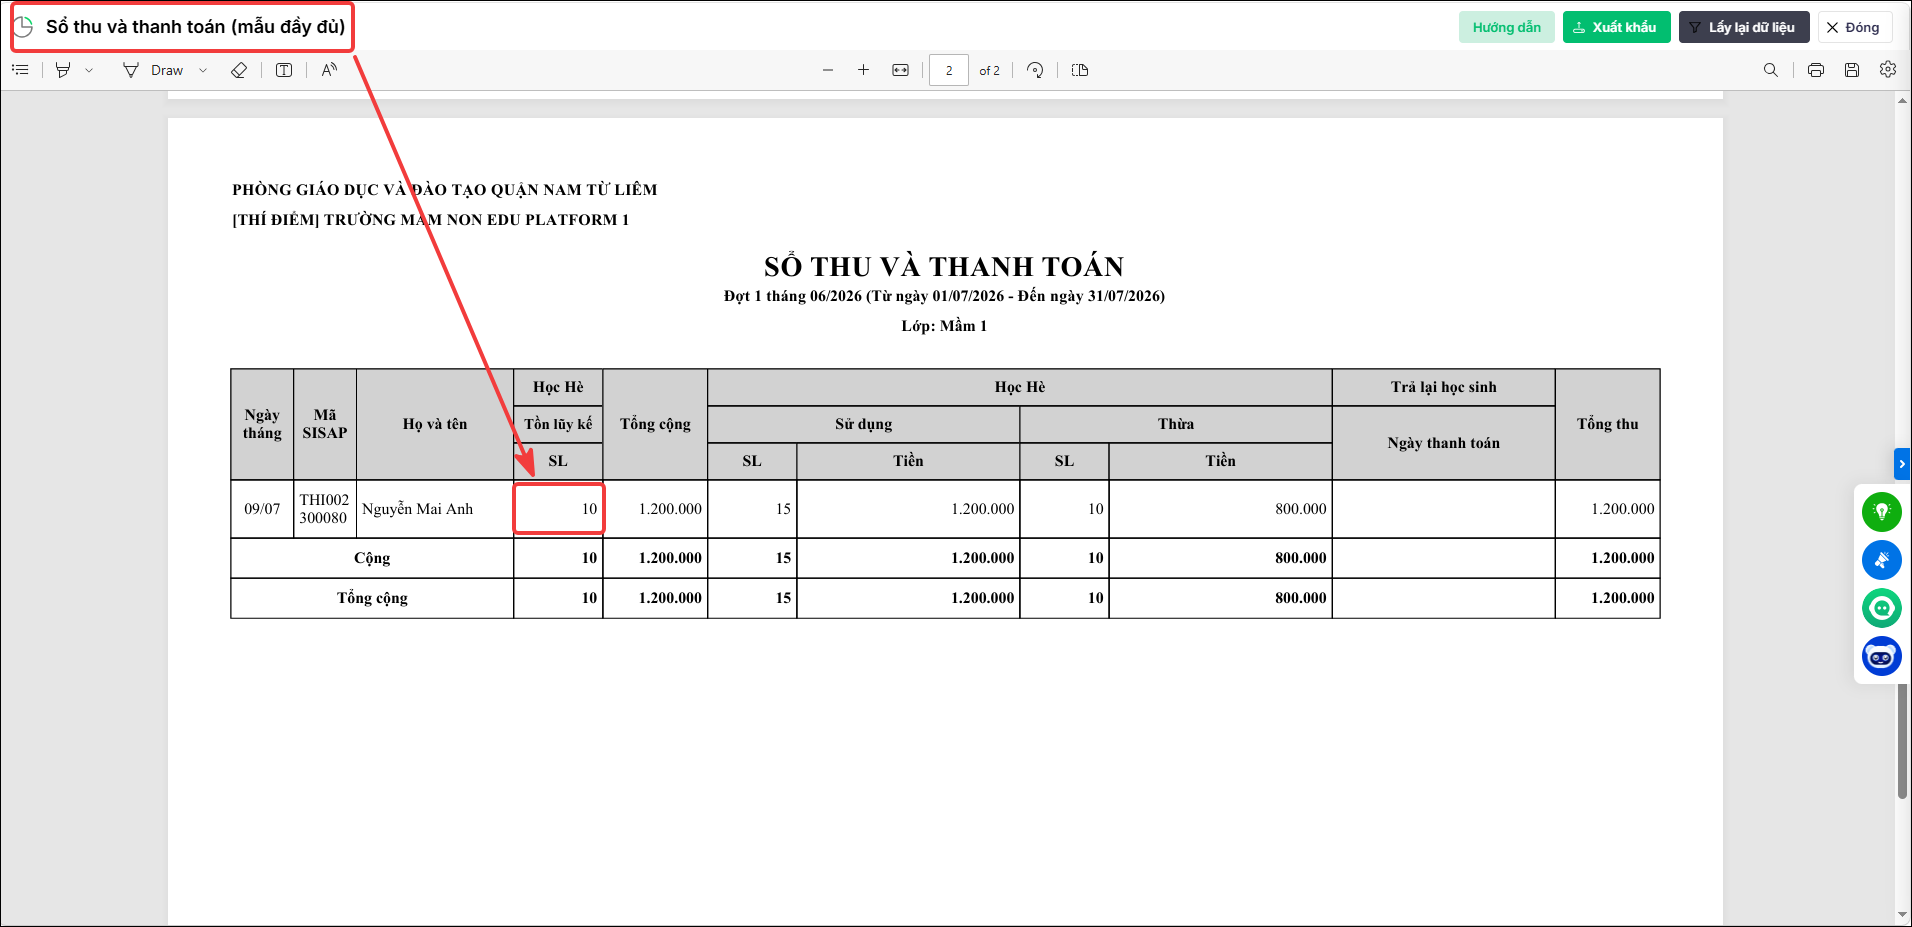Image resolution: width=1912 pixels, height=927 pixels.
Task: Click the scrollbar up arrow
Action: pos(1902,100)
